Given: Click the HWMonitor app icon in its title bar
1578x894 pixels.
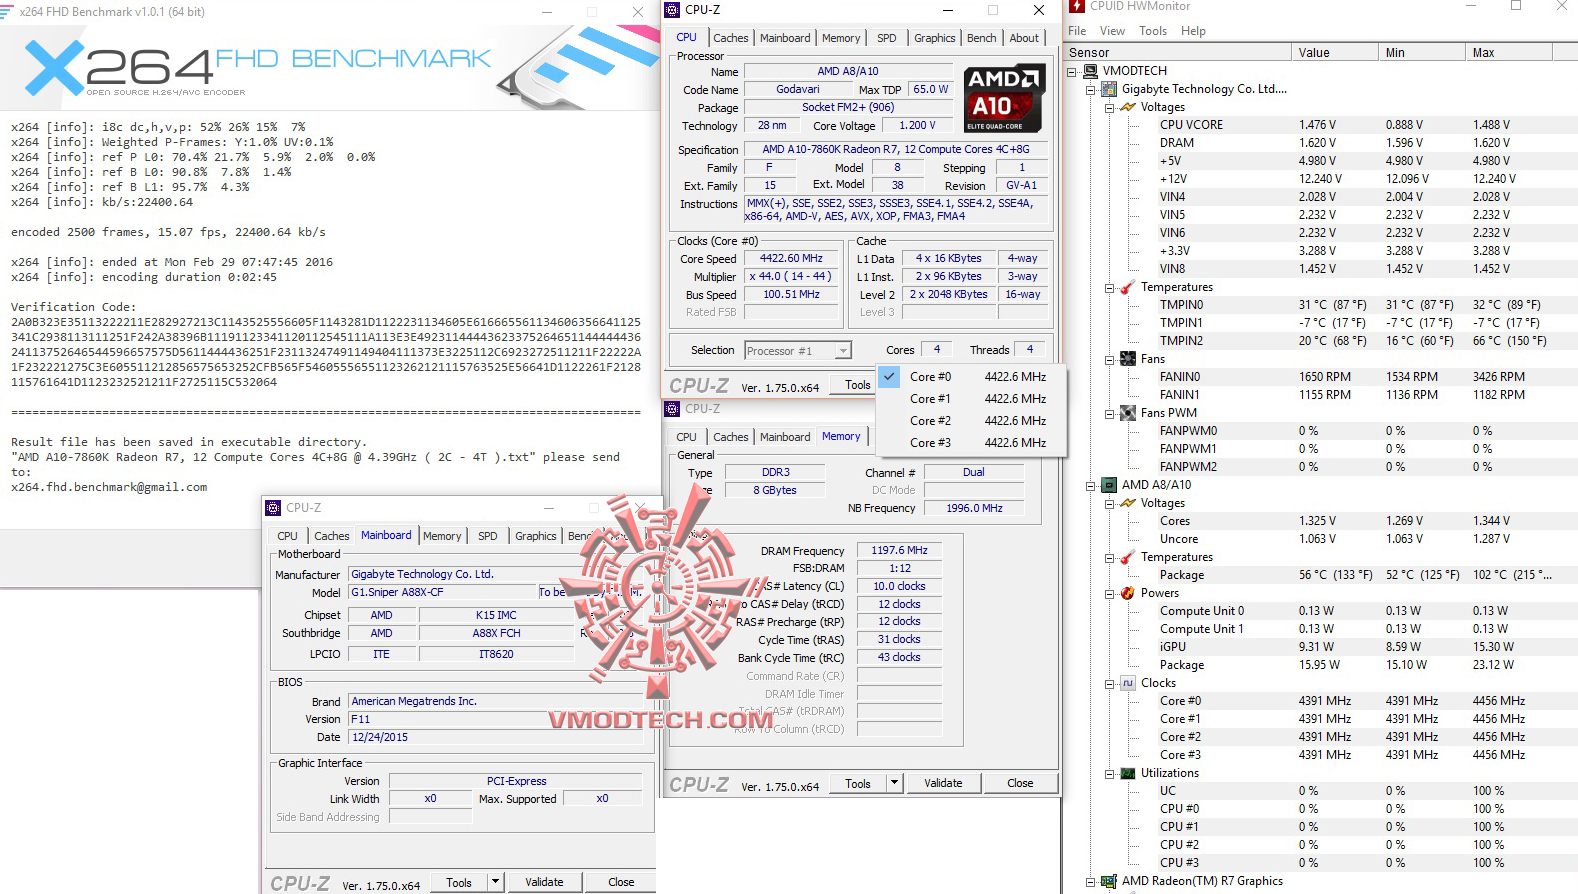Looking at the screenshot, I should click(x=1077, y=6).
